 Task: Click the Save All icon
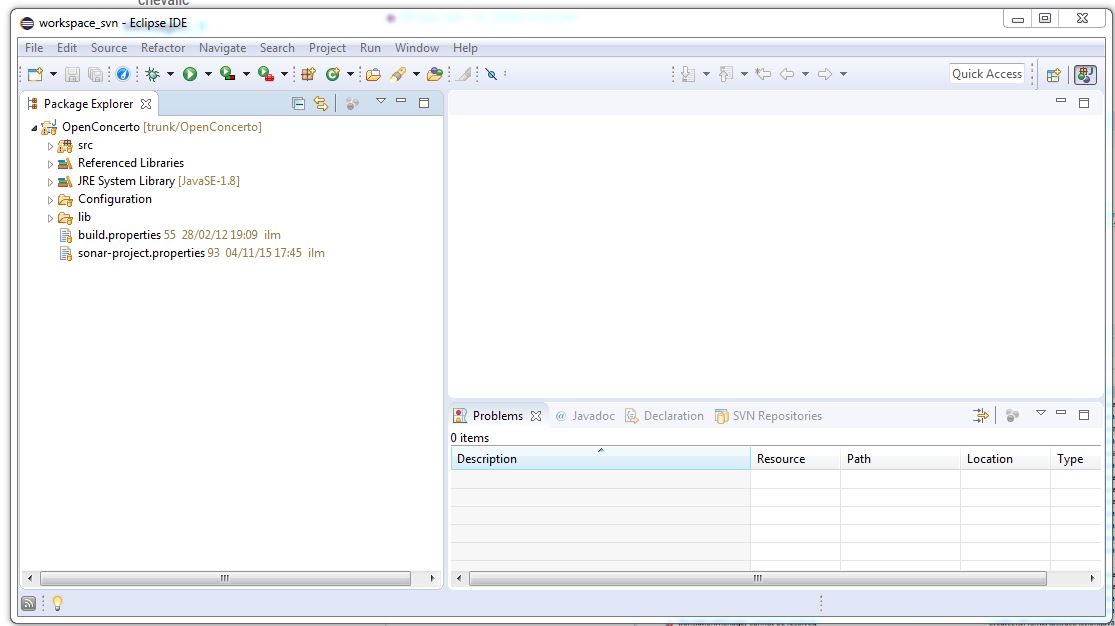[x=95, y=74]
